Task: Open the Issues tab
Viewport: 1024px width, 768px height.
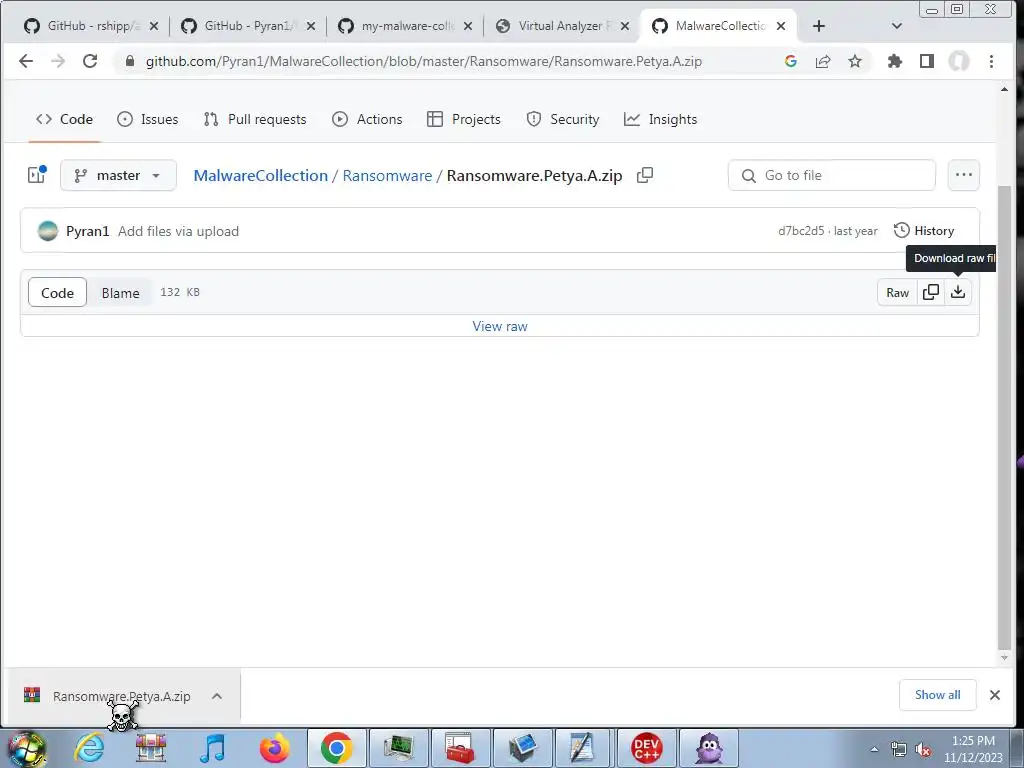Action: (x=148, y=119)
